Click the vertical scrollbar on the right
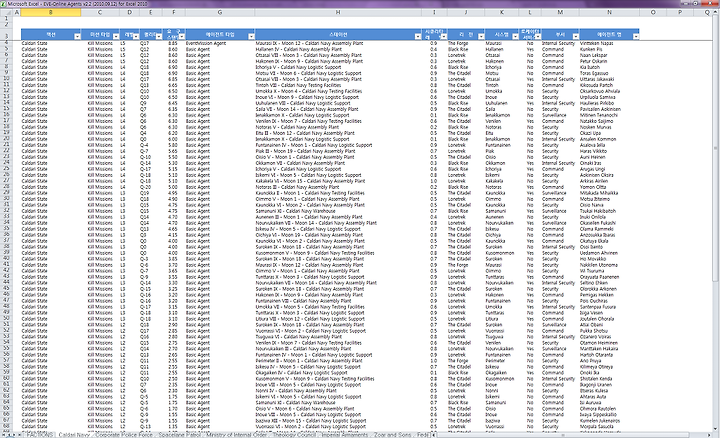720x438 pixels. 716,220
